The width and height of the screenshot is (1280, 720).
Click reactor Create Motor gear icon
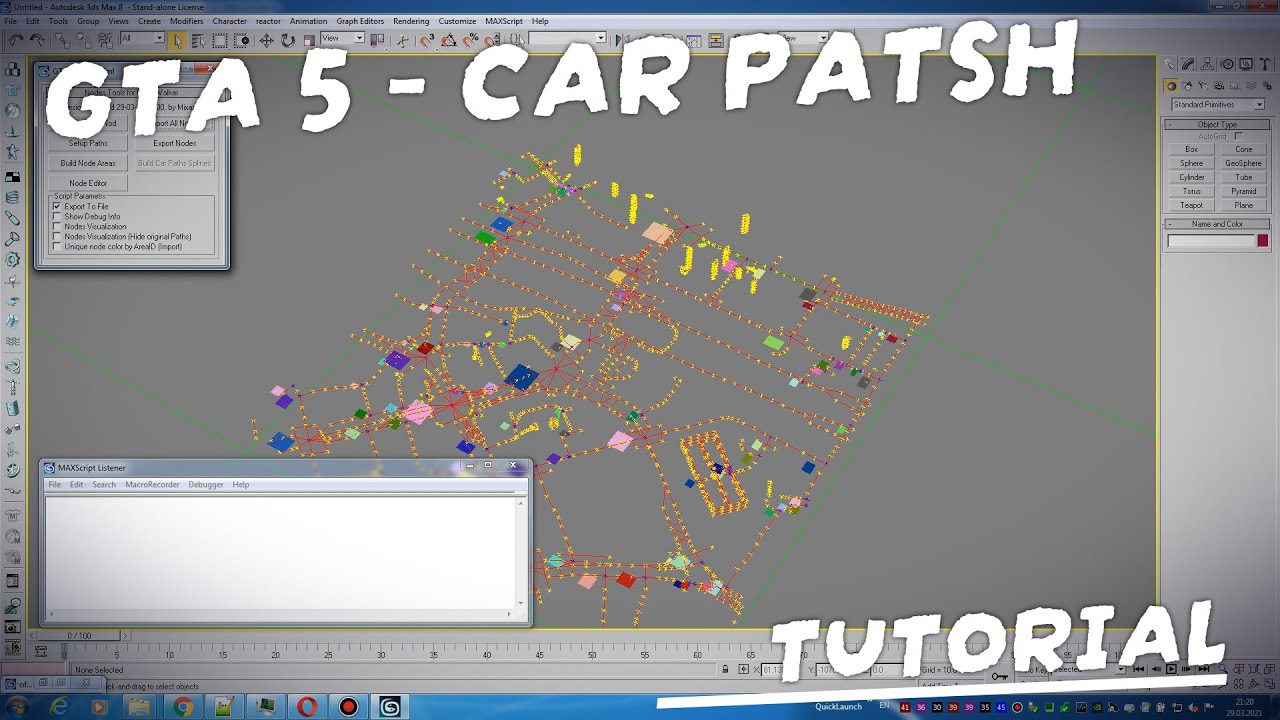pos(13,260)
